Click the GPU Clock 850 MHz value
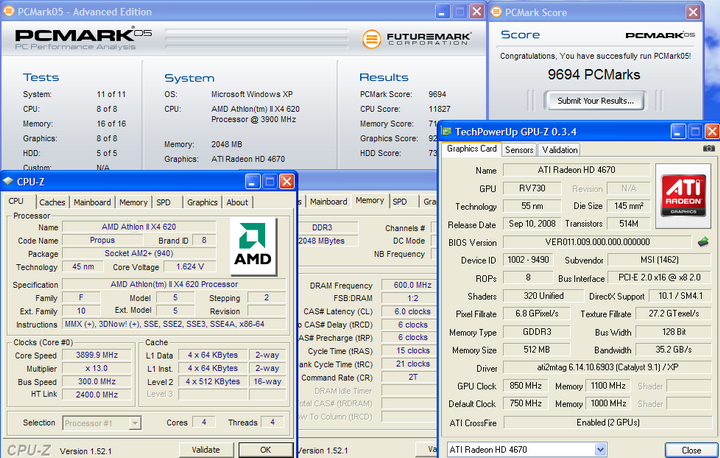 point(526,386)
